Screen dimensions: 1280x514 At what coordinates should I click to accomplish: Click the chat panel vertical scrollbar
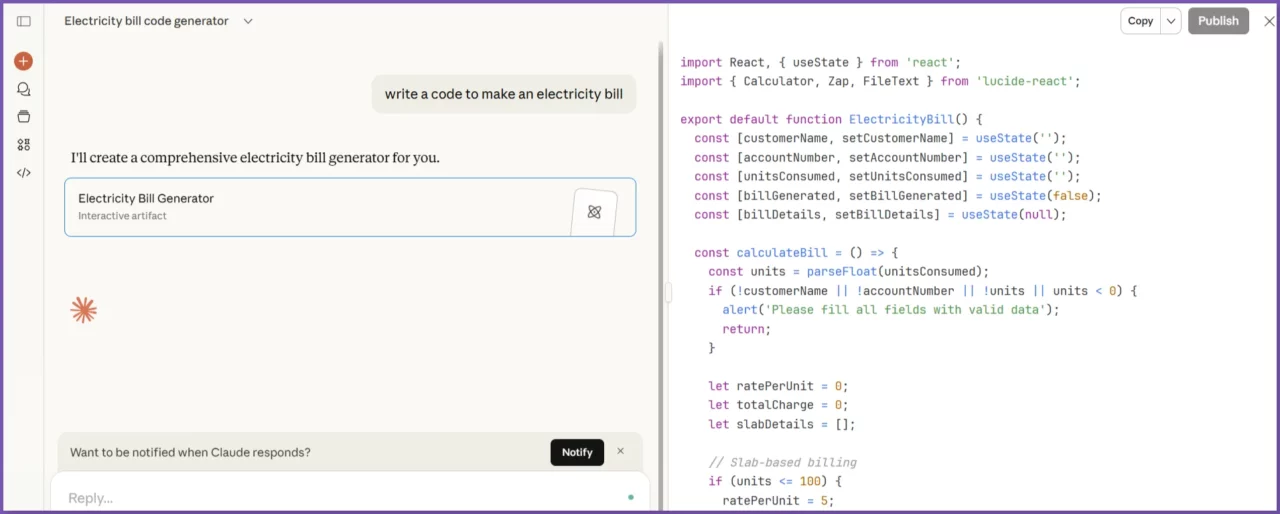point(659,250)
